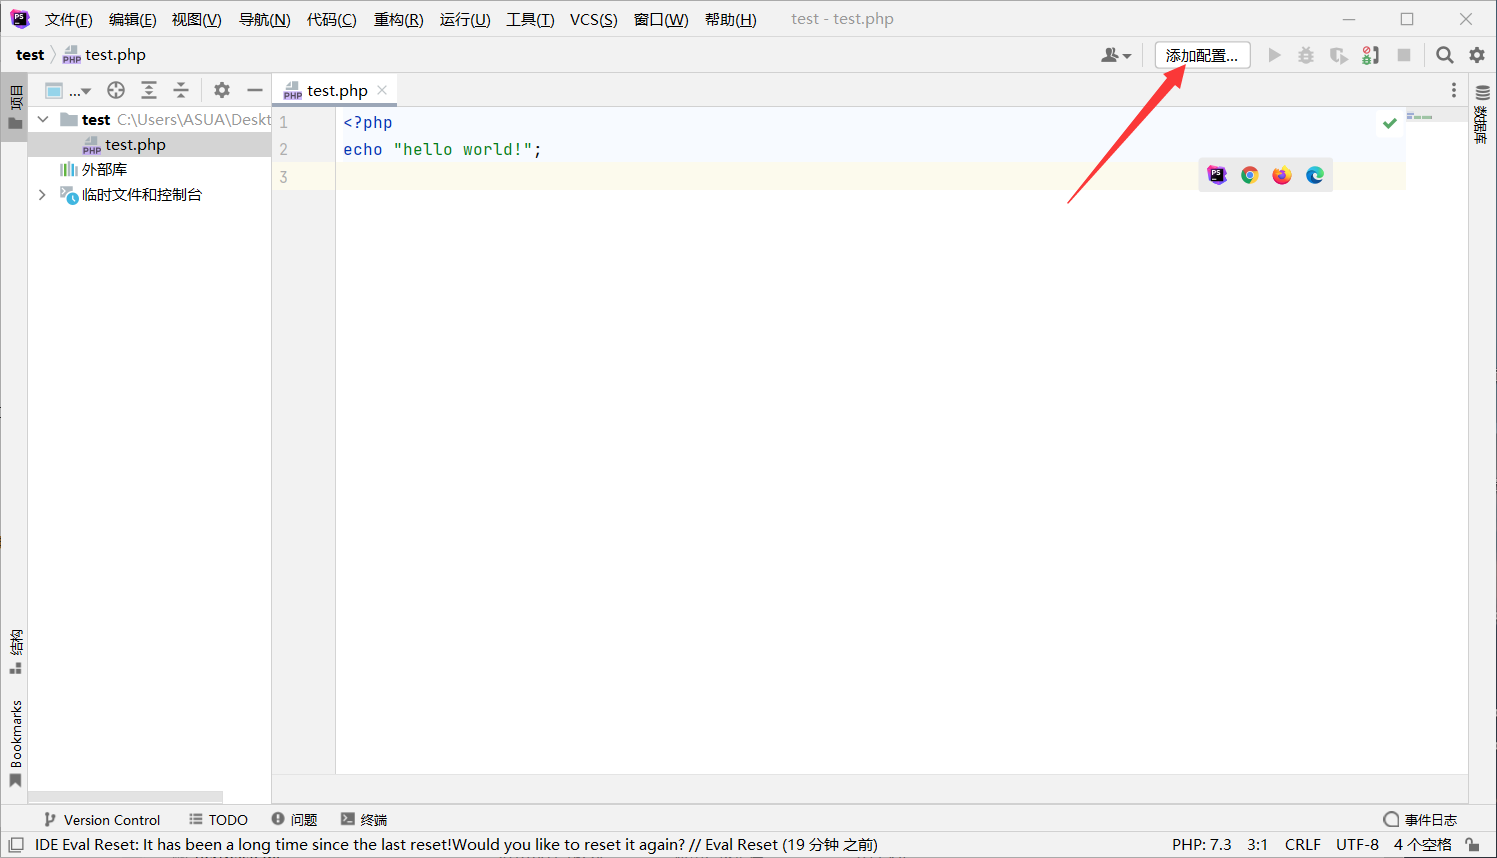Click PHP: 7.3 language level indicator

click(1202, 845)
